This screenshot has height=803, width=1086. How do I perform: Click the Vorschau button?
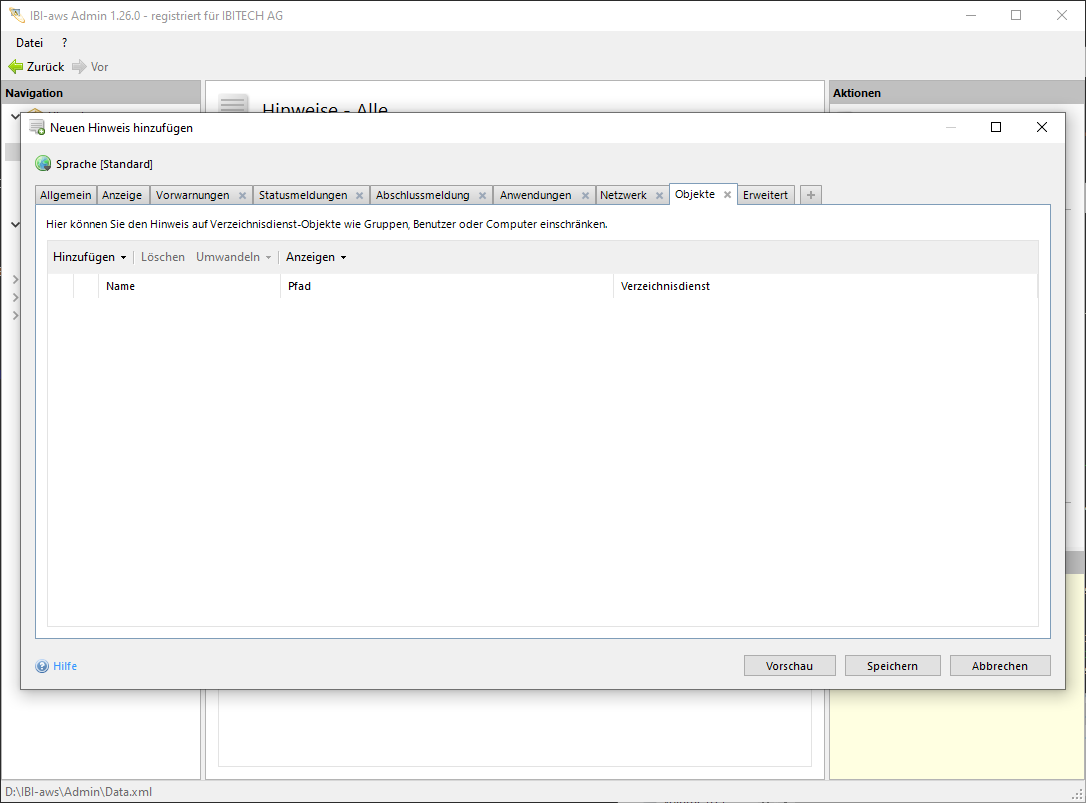[789, 666]
